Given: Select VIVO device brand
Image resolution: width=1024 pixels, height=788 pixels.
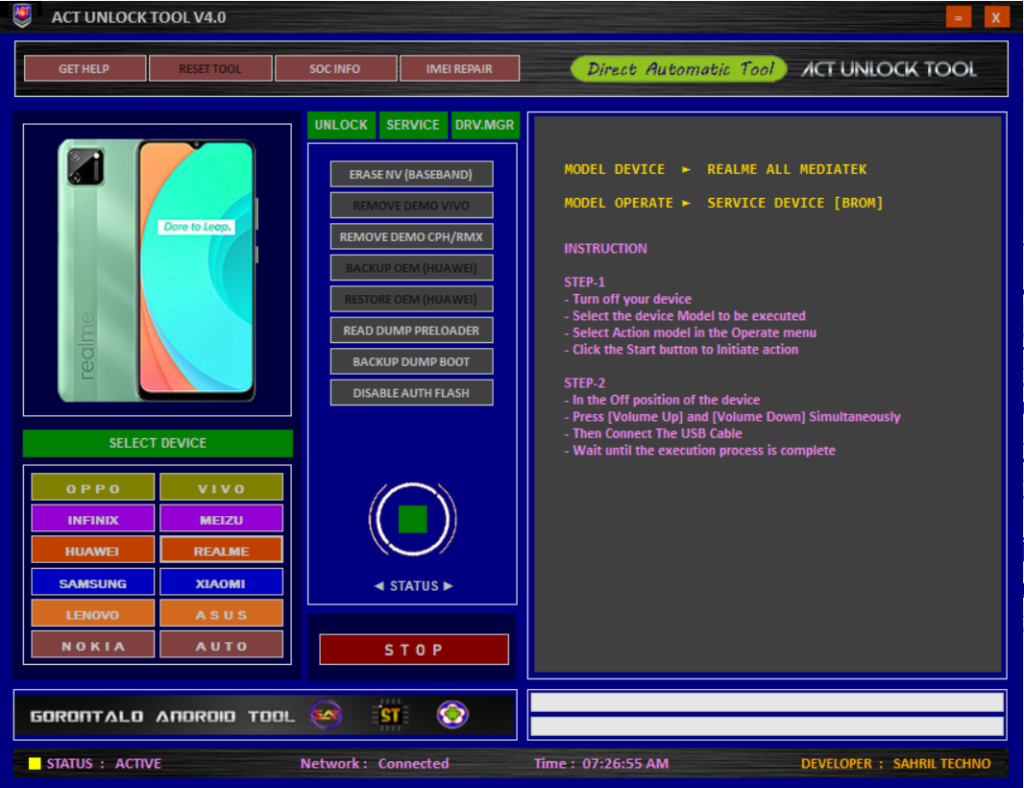Looking at the screenshot, I should point(221,488).
